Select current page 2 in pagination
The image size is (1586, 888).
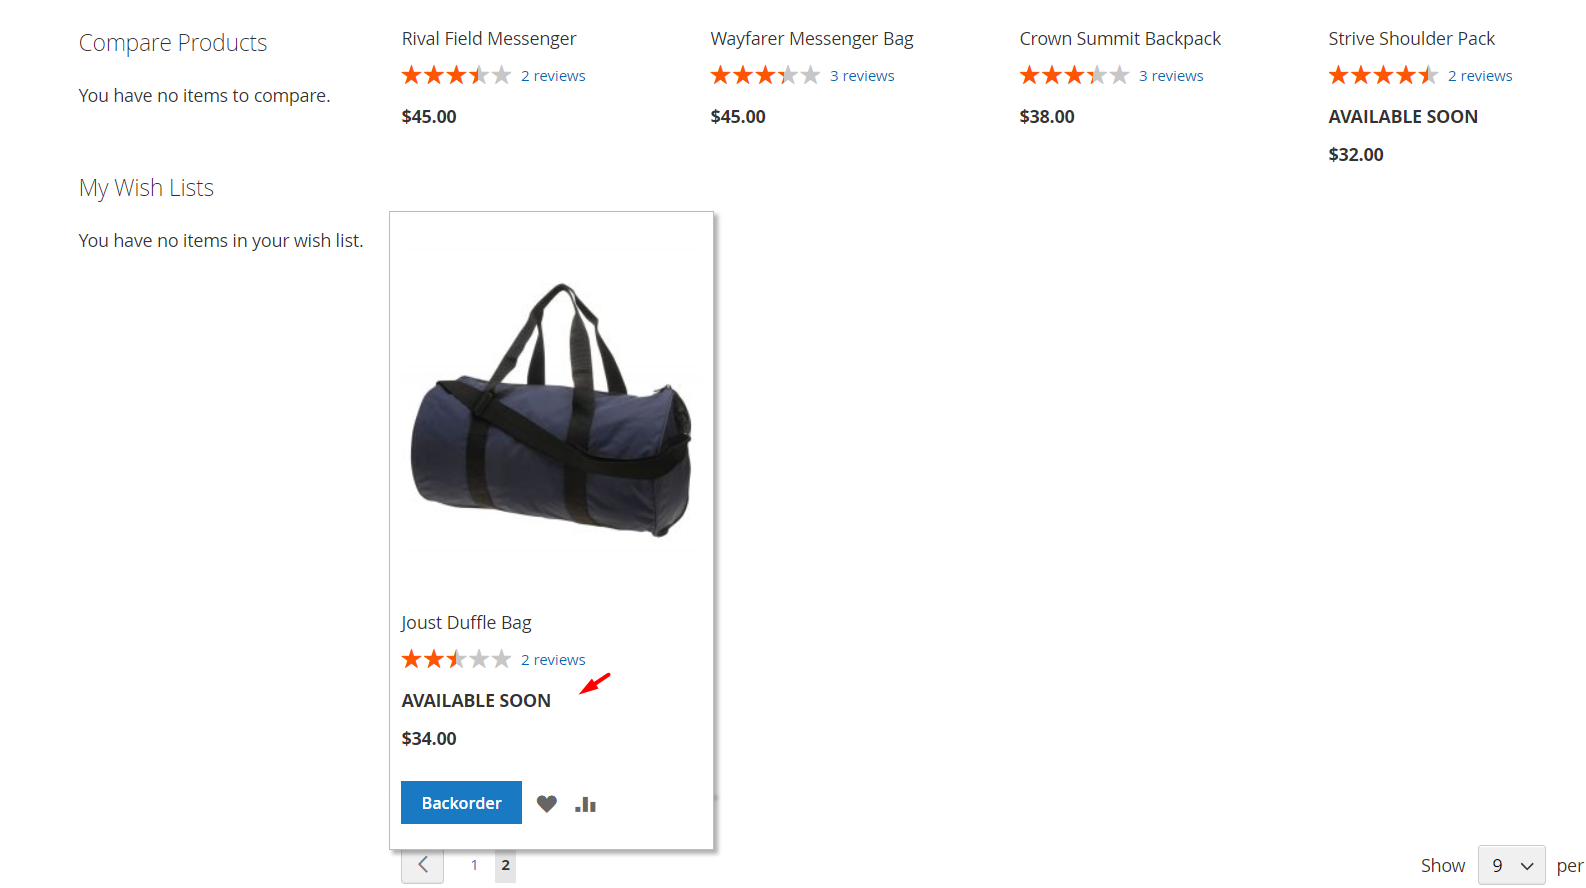(x=506, y=865)
